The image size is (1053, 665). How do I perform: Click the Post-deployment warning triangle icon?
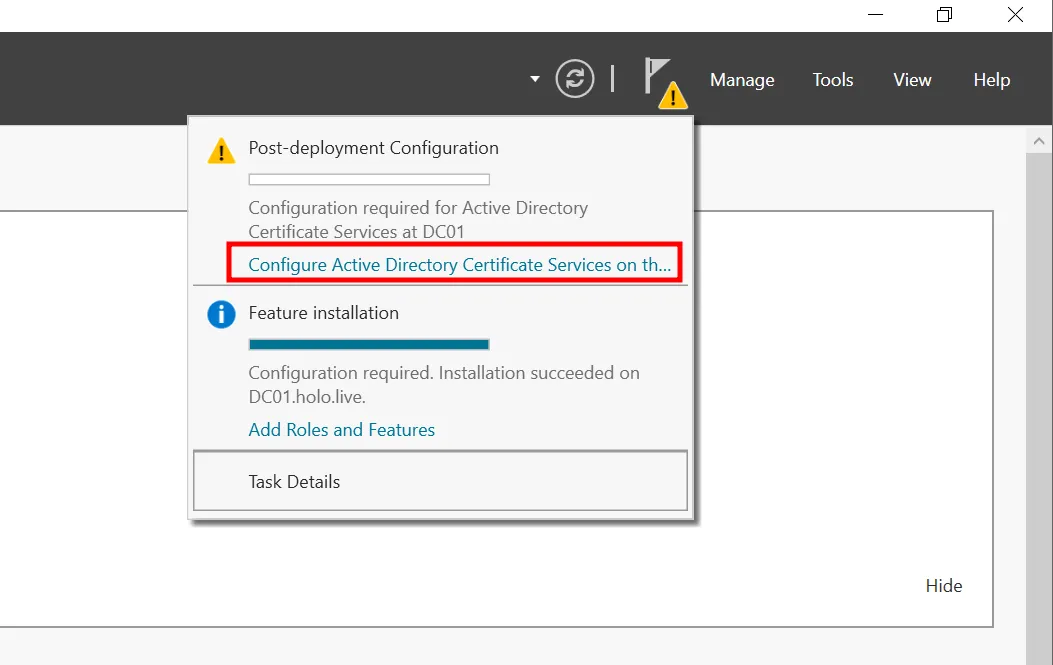[x=221, y=150]
